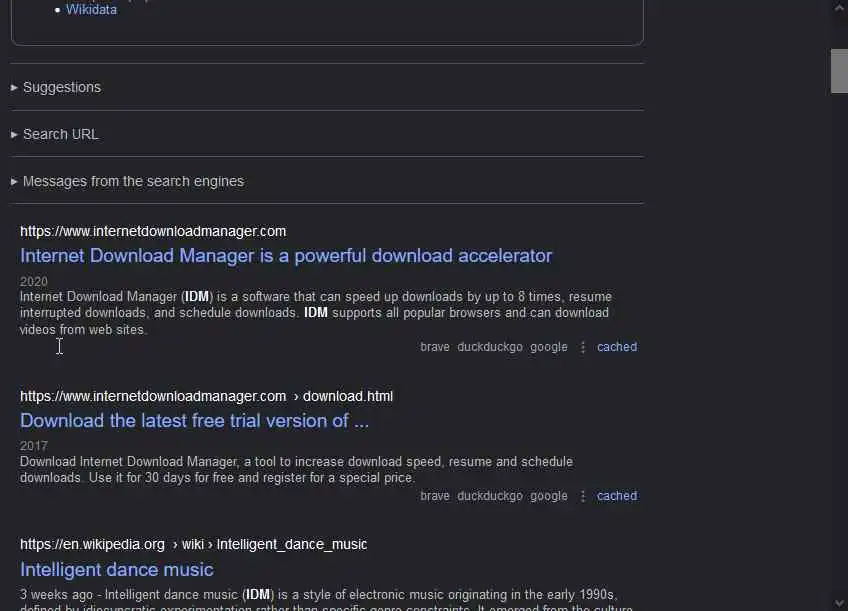Click the scrollbar up arrow
848x611 pixels.
point(839,8)
